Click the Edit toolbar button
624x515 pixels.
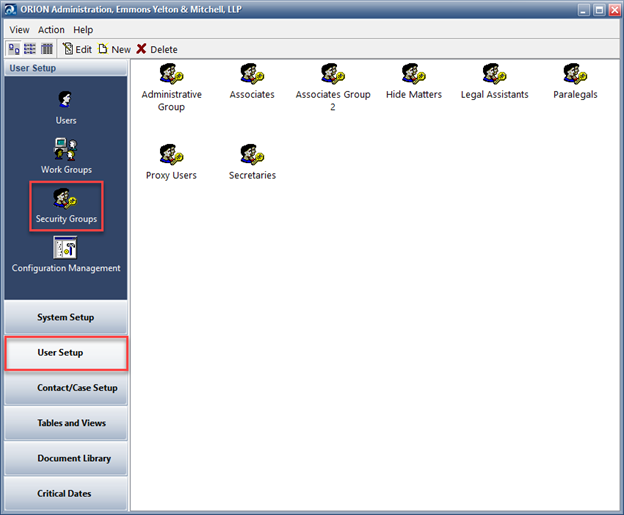77,49
